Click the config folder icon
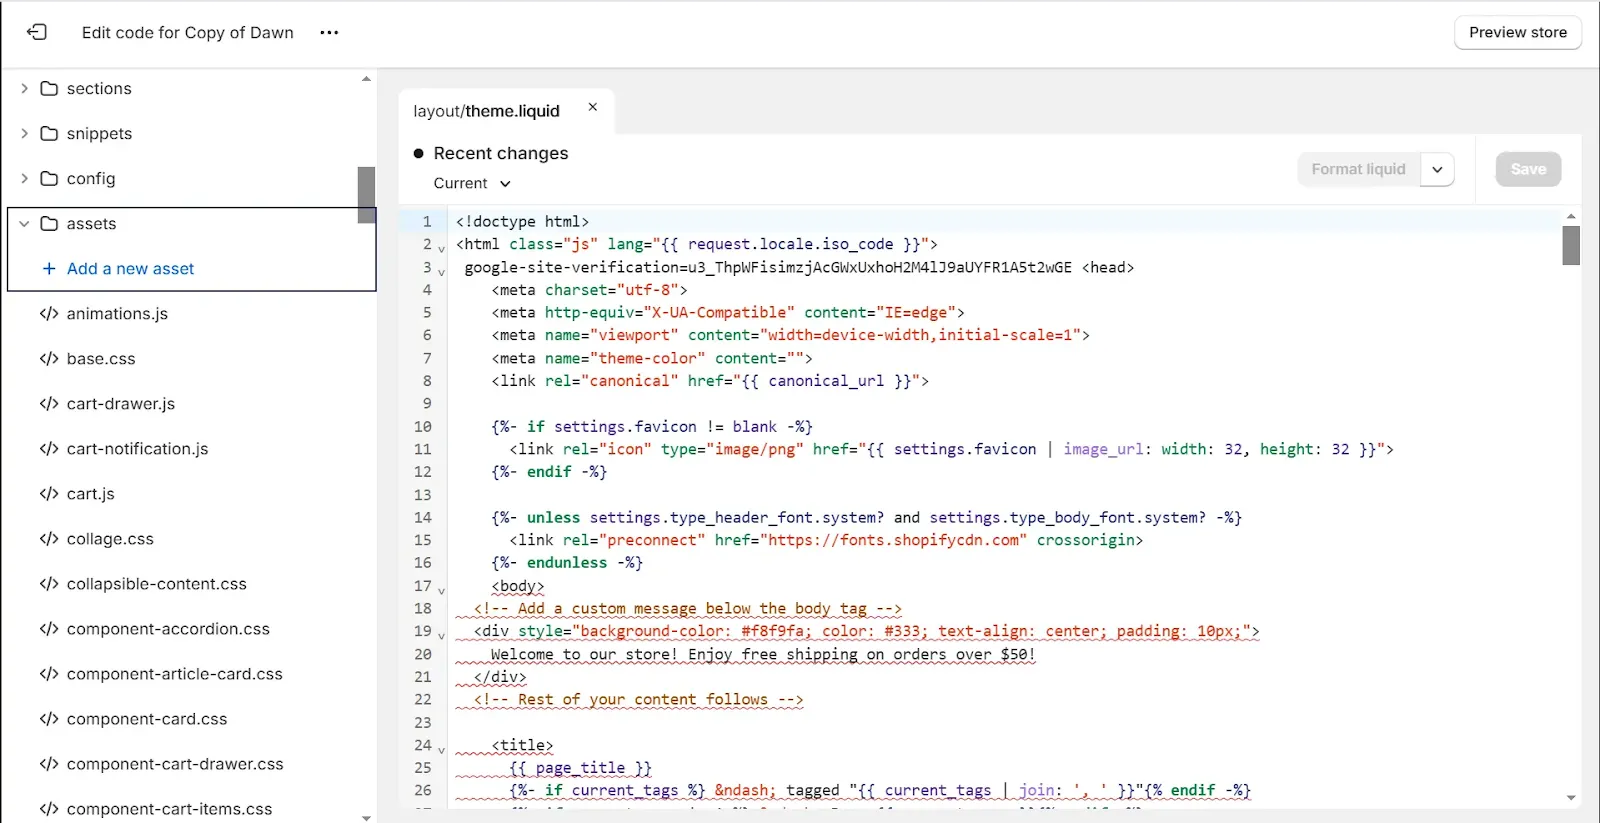The image size is (1600, 823). (49, 178)
